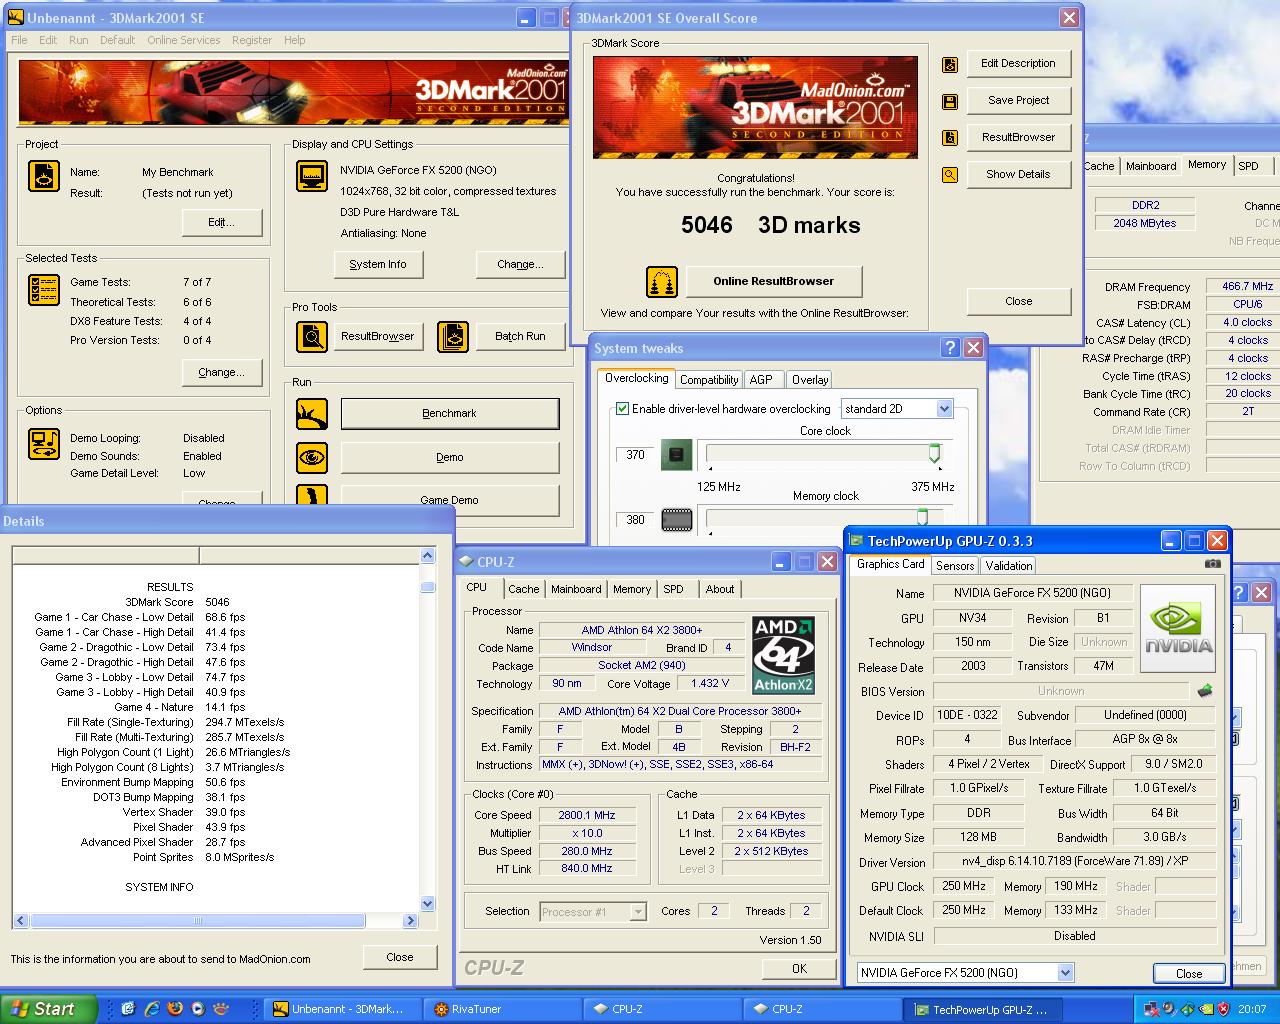1280x1024 pixels.
Task: Launch Internet Explorer from quick launch
Action: coord(151,1009)
